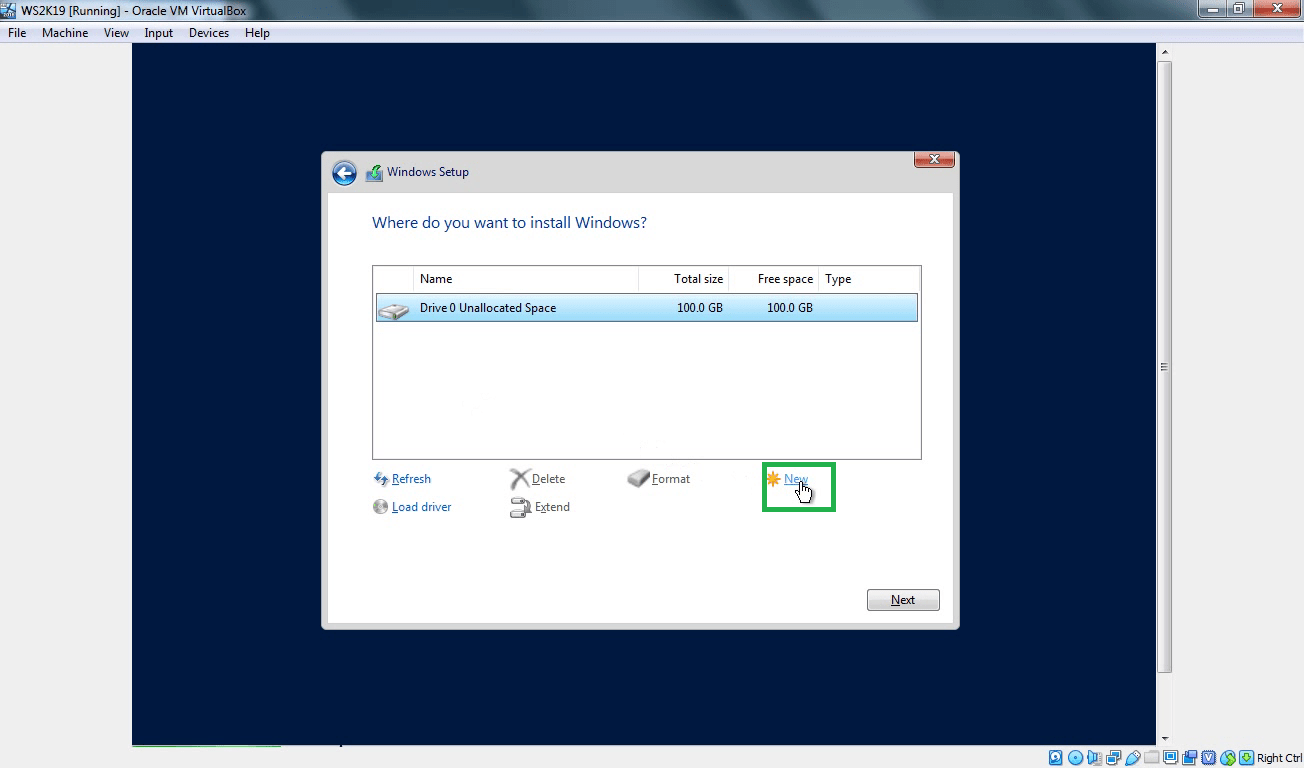Open the Input menu
This screenshot has width=1304, height=768.
[158, 33]
